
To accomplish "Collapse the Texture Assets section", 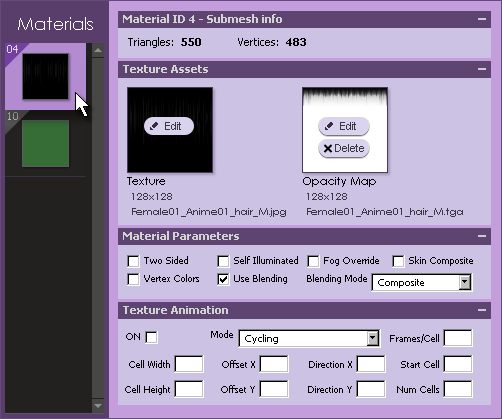I will (482, 69).
